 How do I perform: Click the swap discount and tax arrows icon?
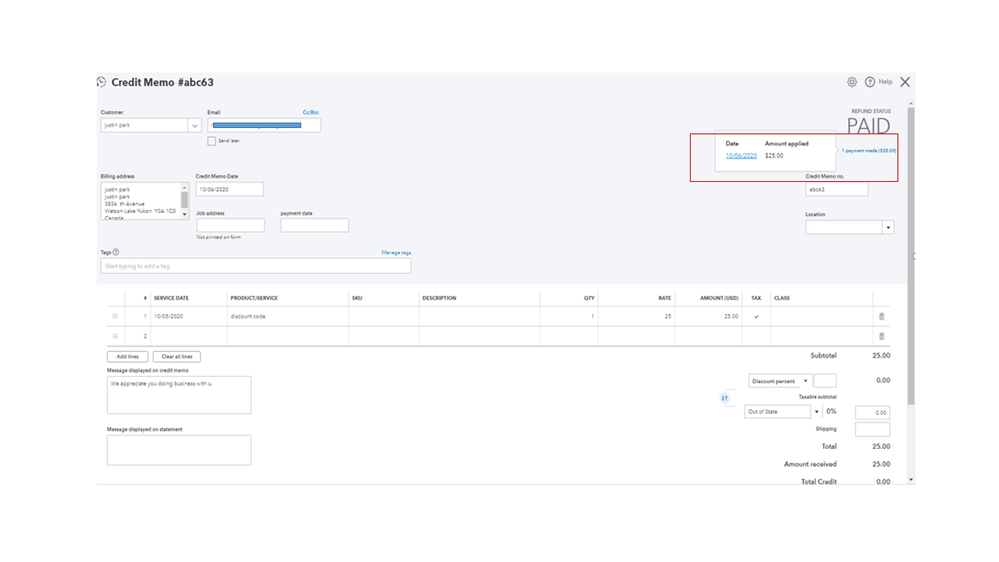725,398
